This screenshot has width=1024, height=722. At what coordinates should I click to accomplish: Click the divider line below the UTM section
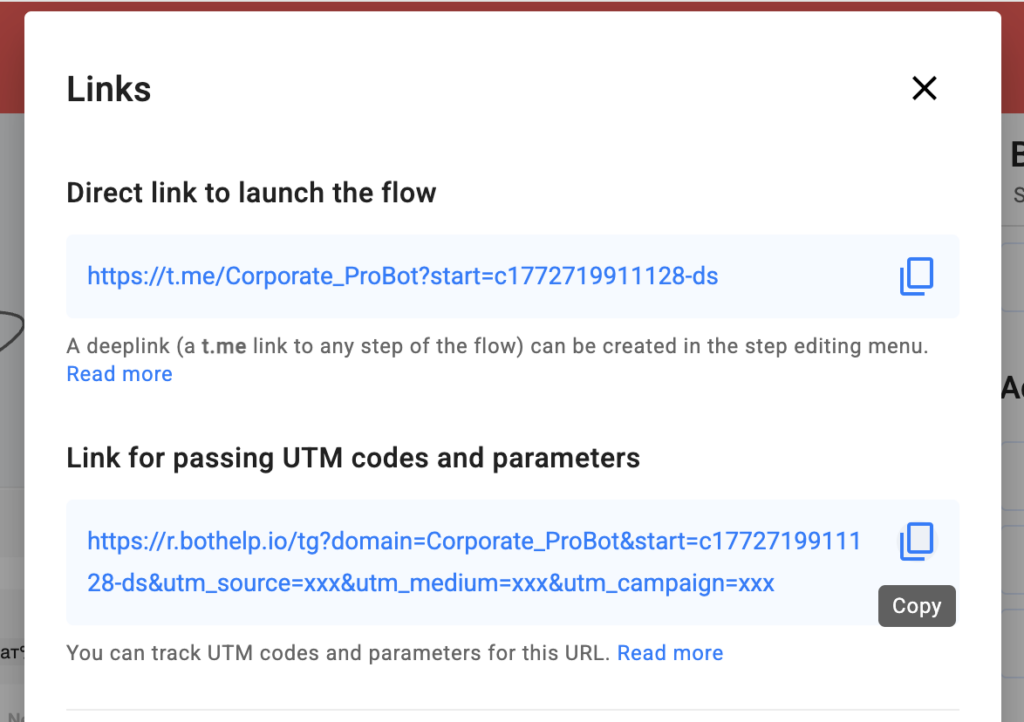[x=512, y=710]
